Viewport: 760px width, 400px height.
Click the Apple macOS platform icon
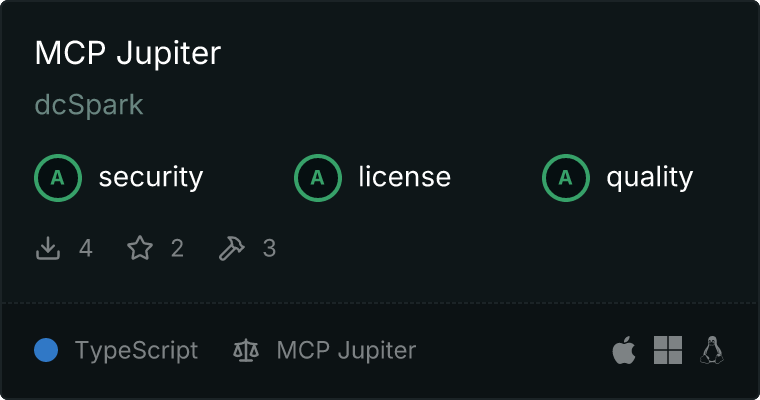[624, 350]
